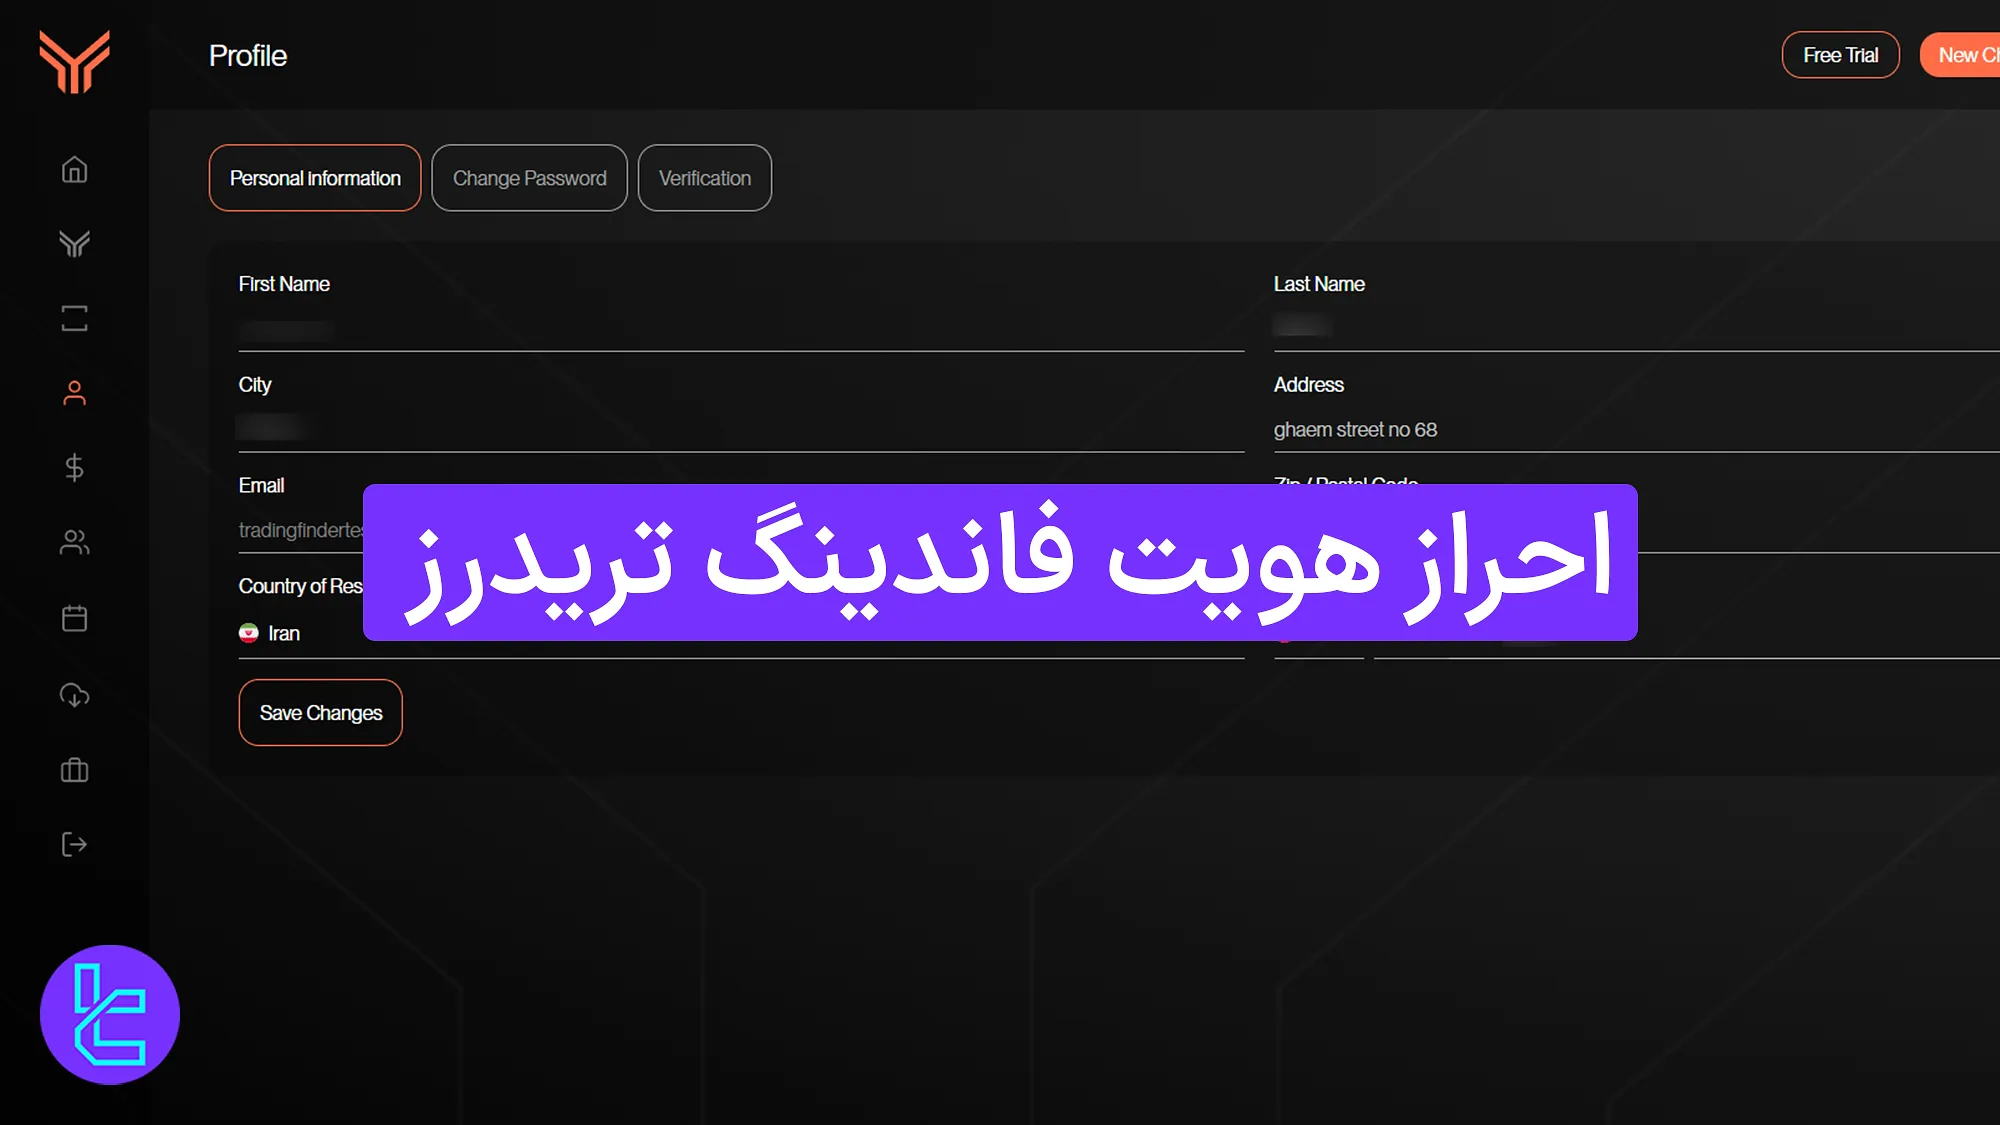Log out using the exit arrow icon

click(x=74, y=844)
